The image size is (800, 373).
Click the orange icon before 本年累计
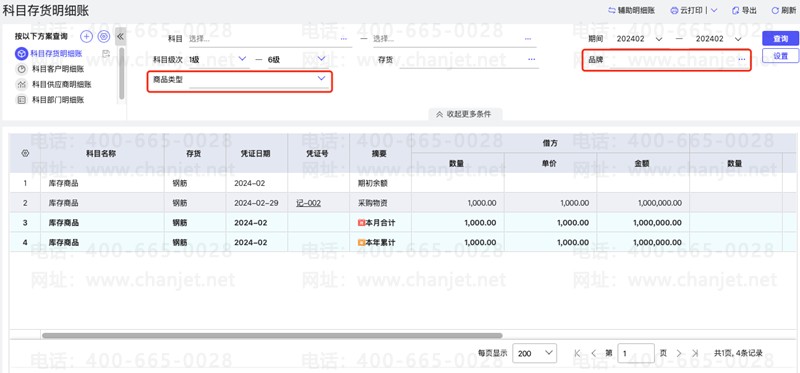(362, 242)
